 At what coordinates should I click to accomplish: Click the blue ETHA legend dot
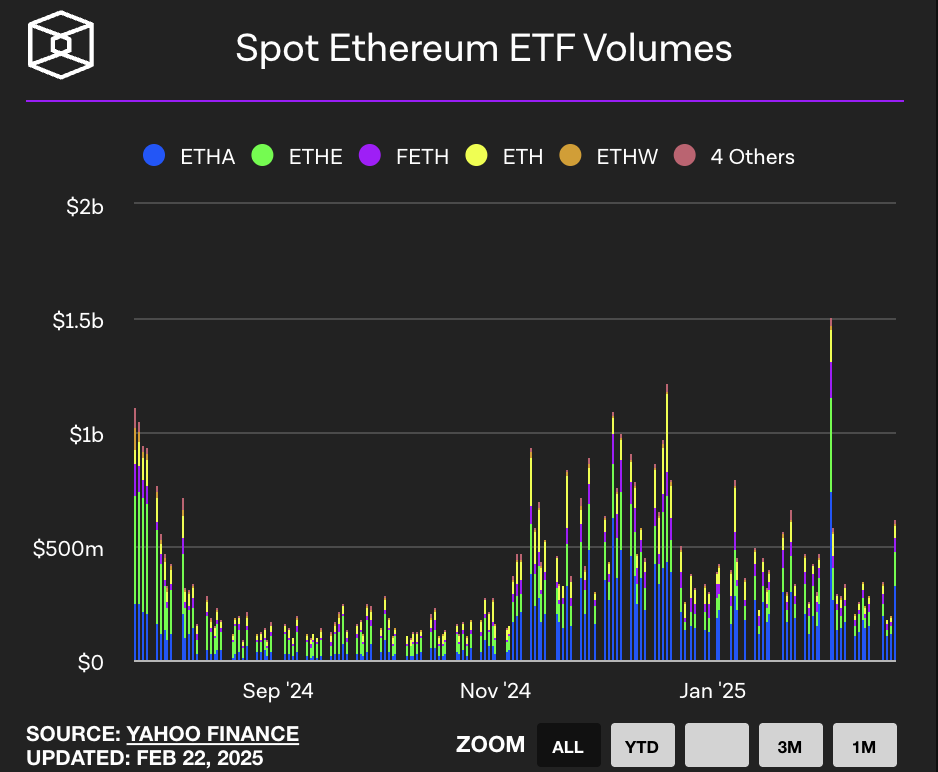(x=154, y=156)
